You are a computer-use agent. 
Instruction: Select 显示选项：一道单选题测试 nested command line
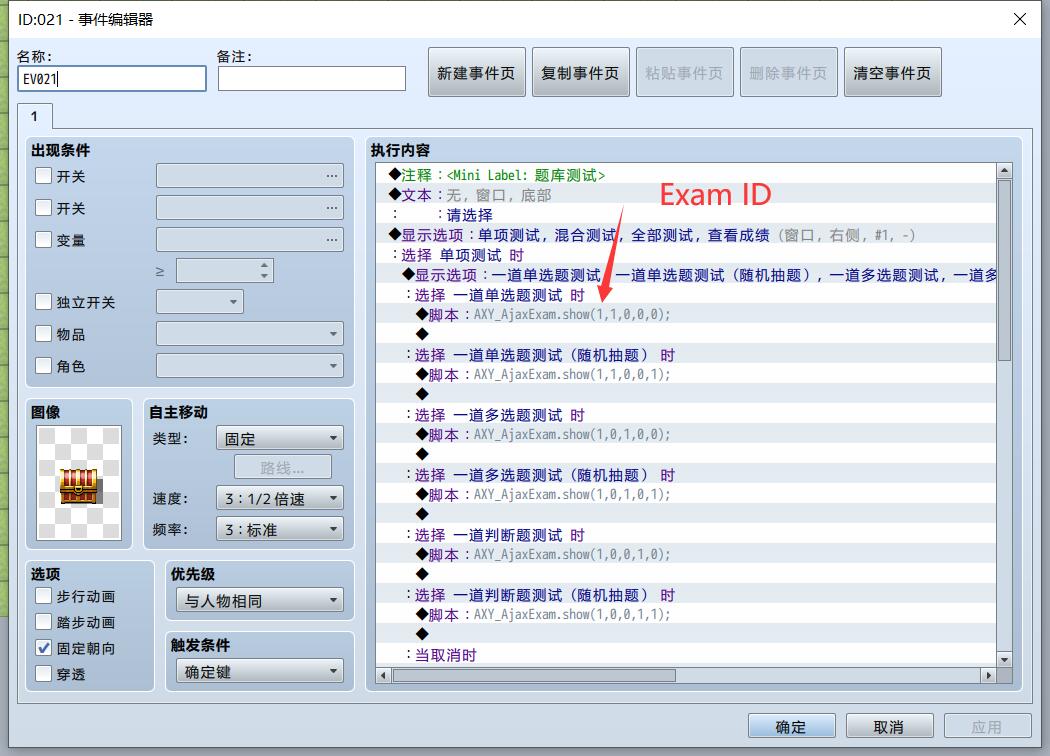686,275
